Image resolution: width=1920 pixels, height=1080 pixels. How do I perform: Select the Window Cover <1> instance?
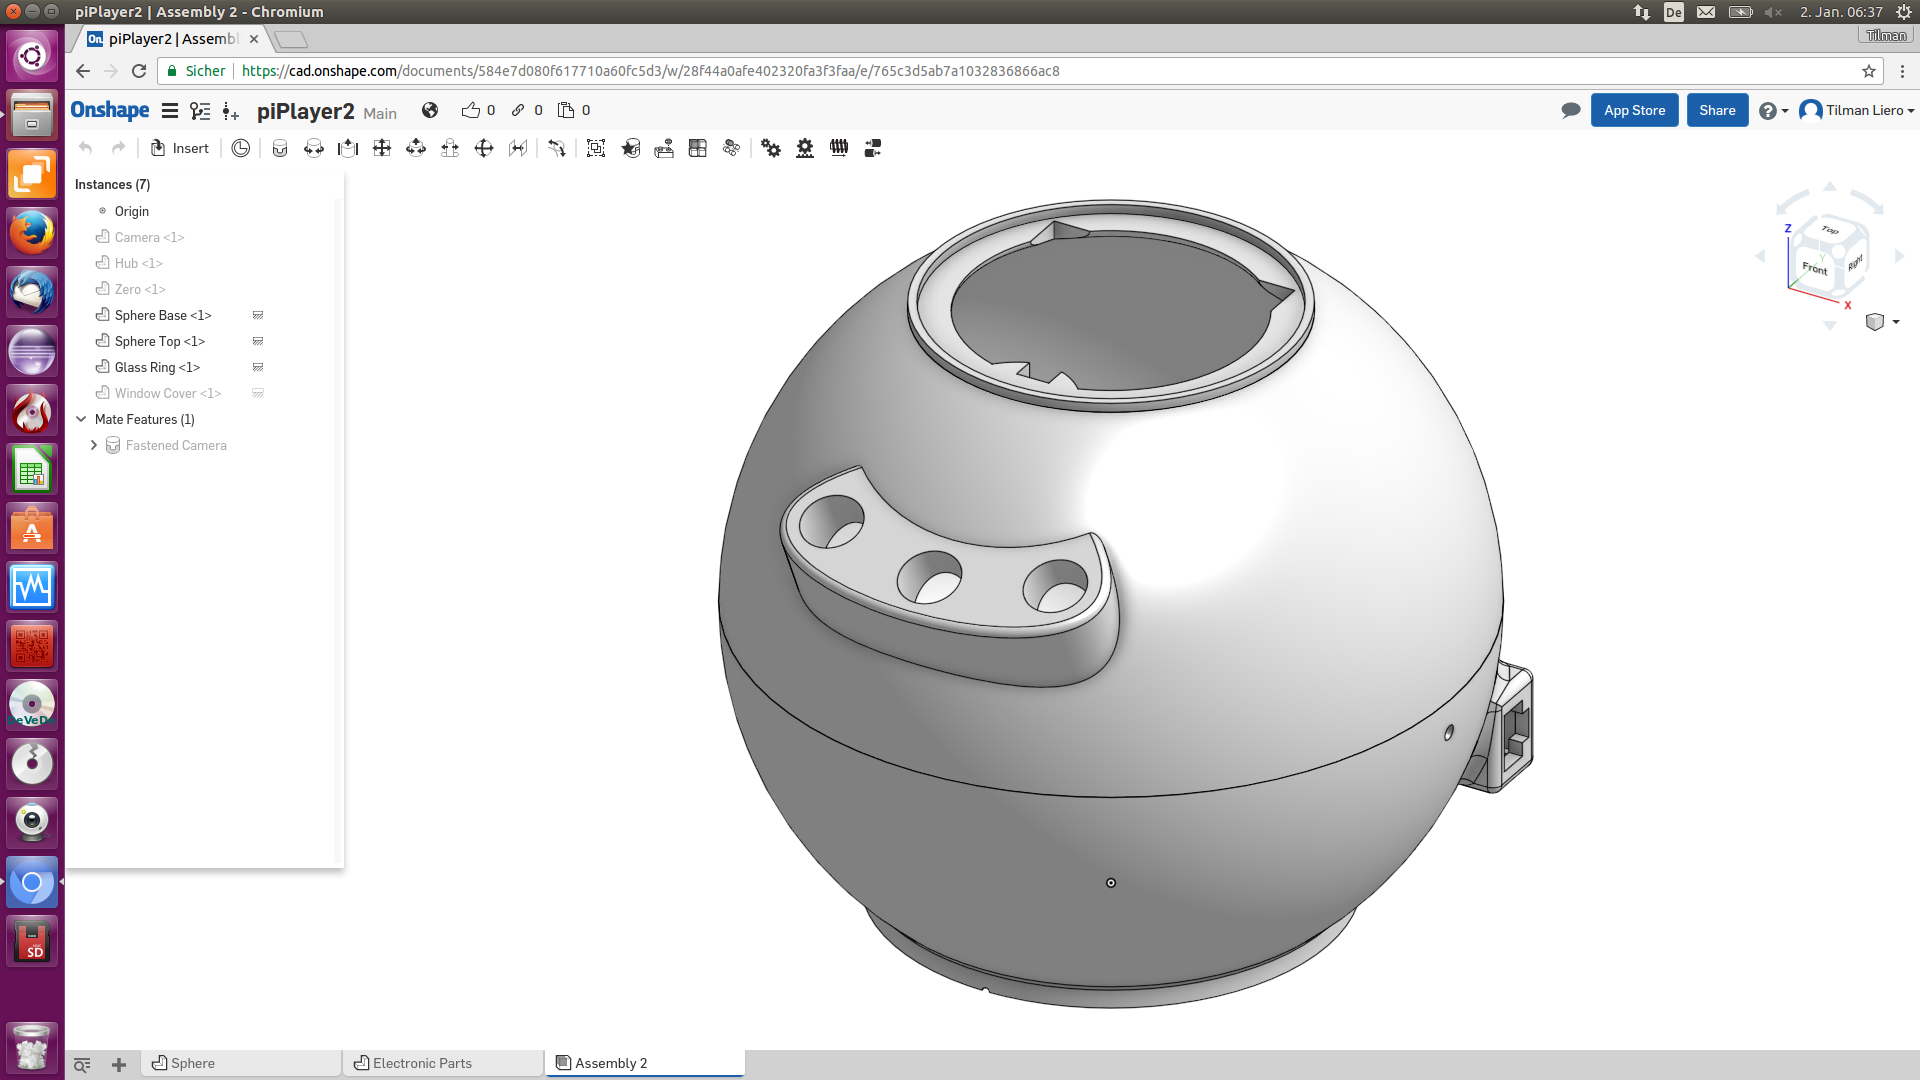[168, 393]
